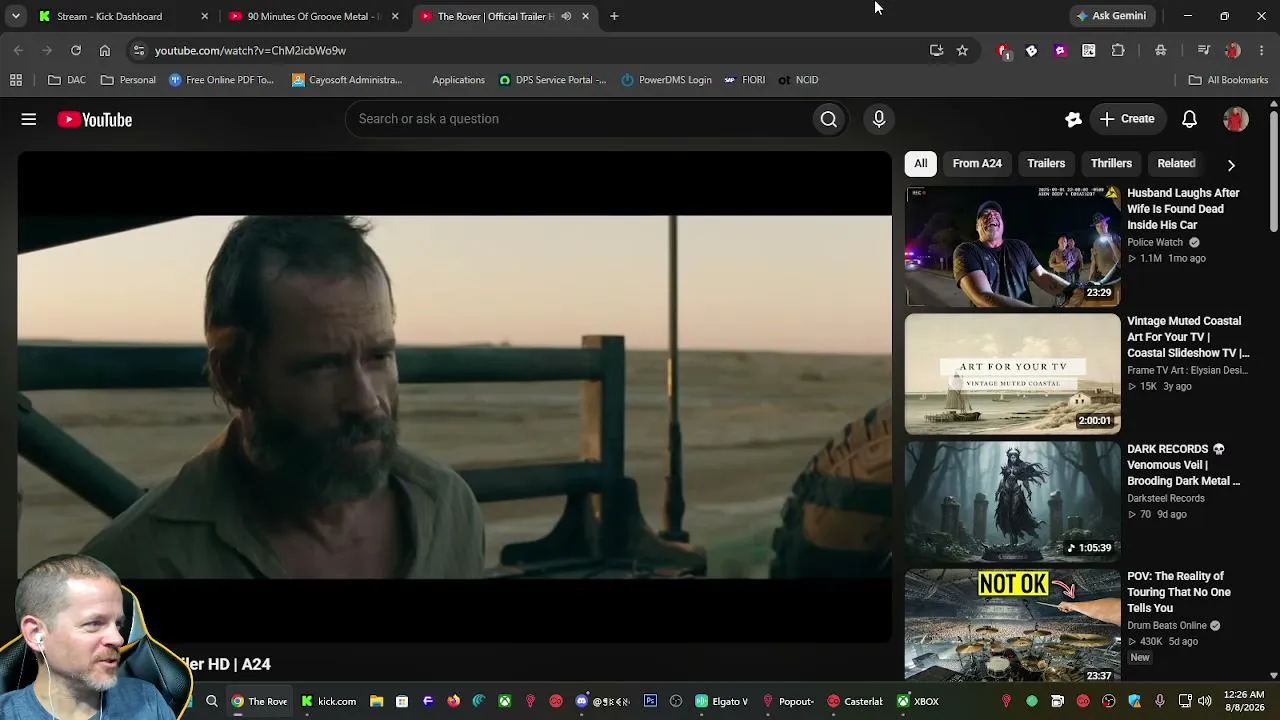Switch to the 90 Minutes Of Groove Metal tab
Image resolution: width=1280 pixels, height=720 pixels.
click(x=313, y=16)
